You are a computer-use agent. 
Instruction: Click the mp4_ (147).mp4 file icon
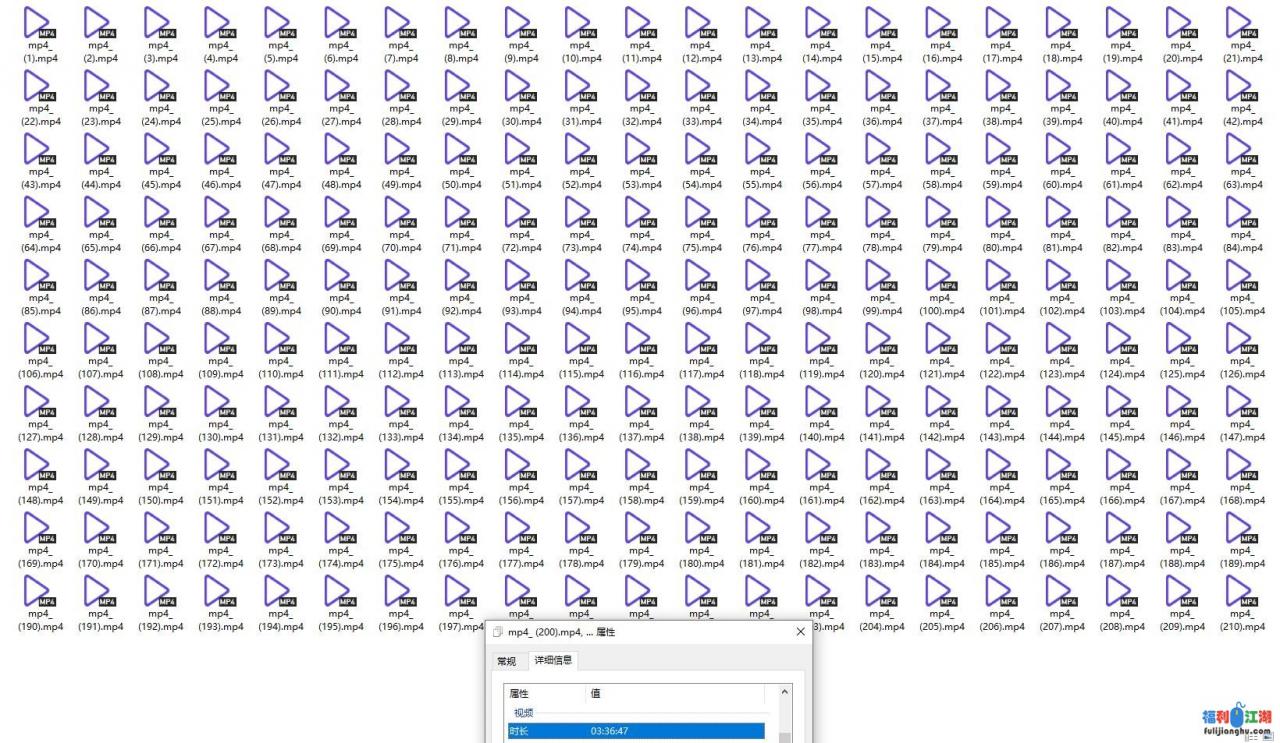pos(1241,403)
